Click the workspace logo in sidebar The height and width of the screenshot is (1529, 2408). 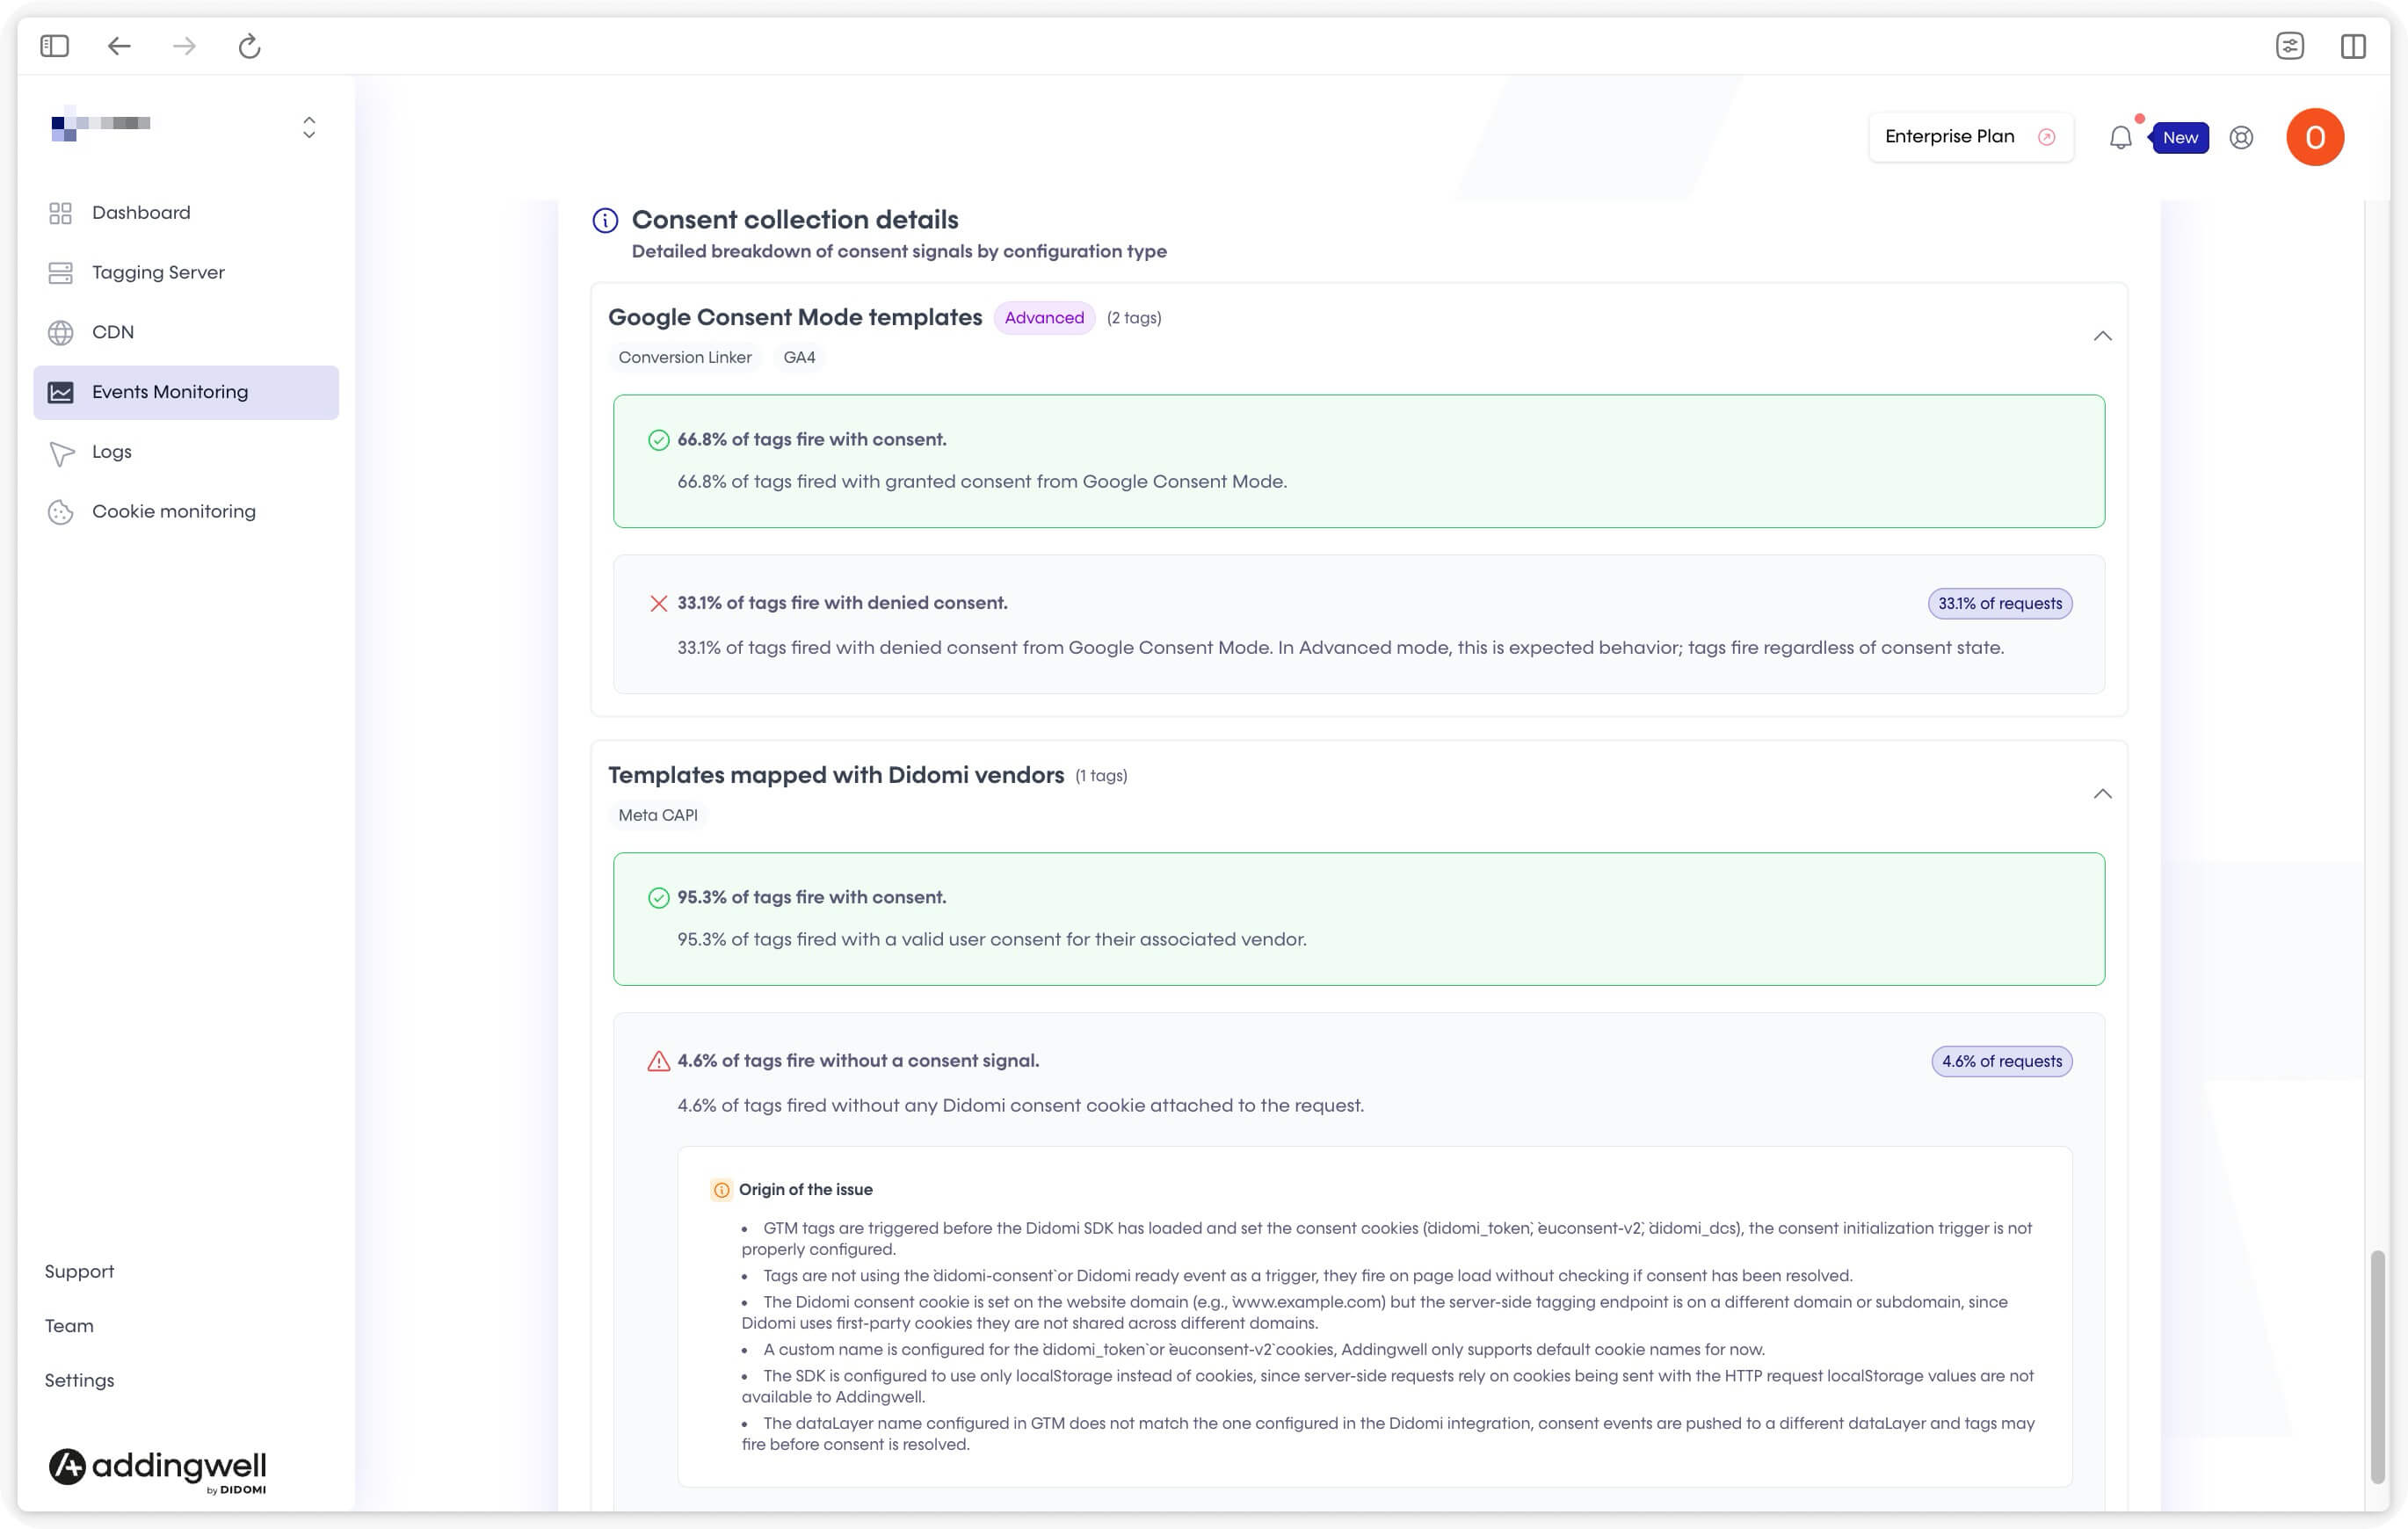(101, 124)
